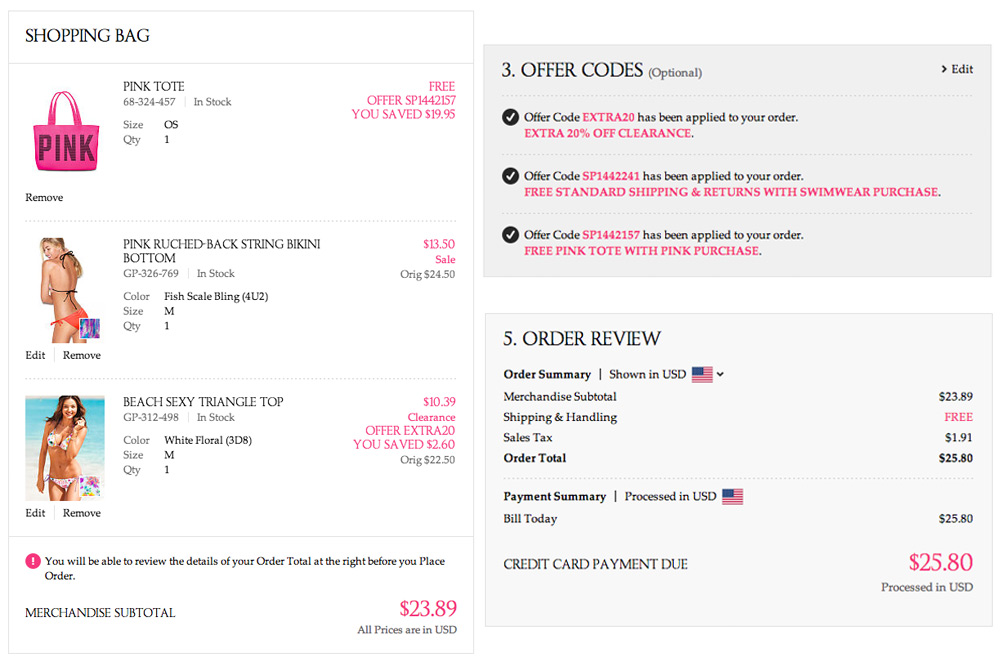
Task: Click the checkmark icon for code SP1442157
Action: (x=511, y=235)
